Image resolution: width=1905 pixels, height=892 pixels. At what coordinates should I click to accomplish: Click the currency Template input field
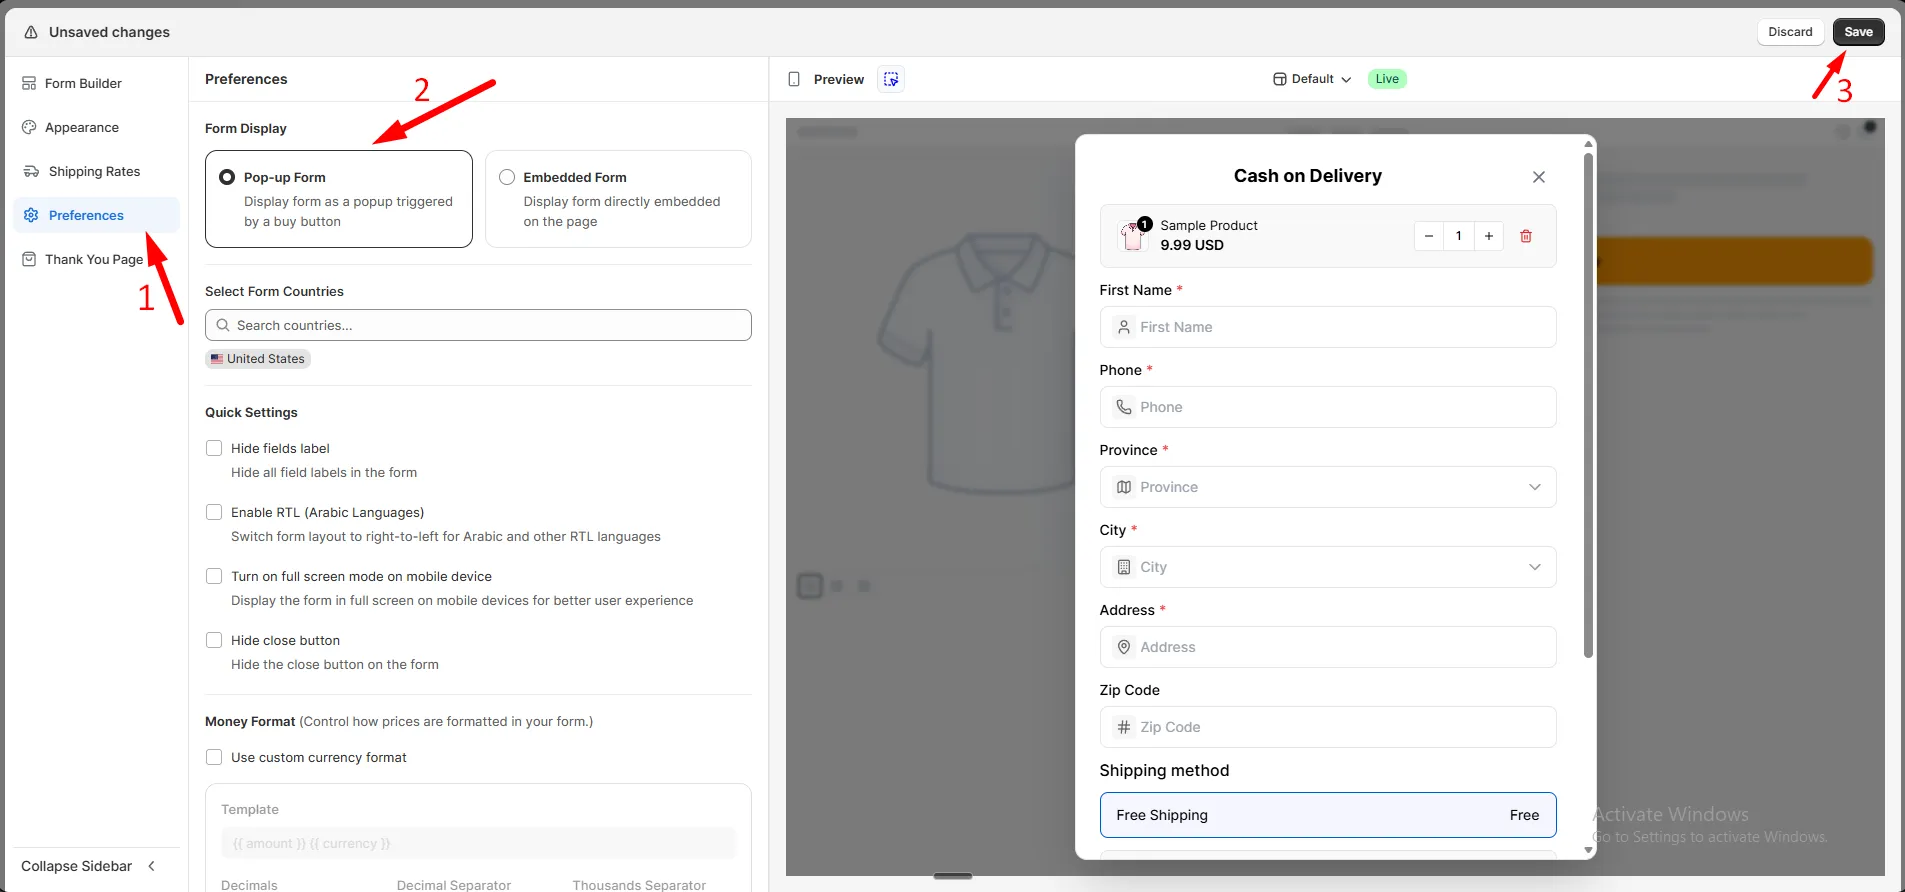(478, 843)
